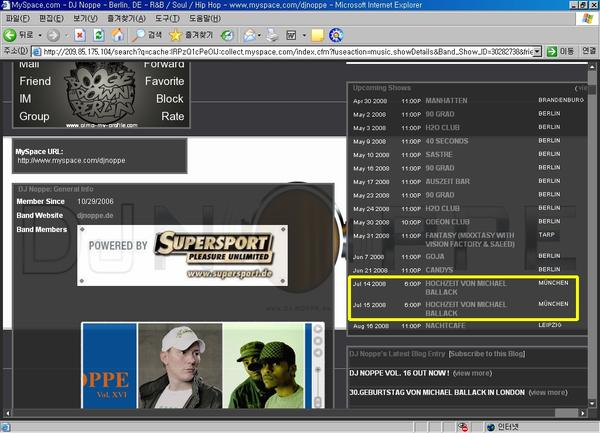The width and height of the screenshot is (600, 433).
Task: Open the Search toolbar button
Action: pos(148,34)
